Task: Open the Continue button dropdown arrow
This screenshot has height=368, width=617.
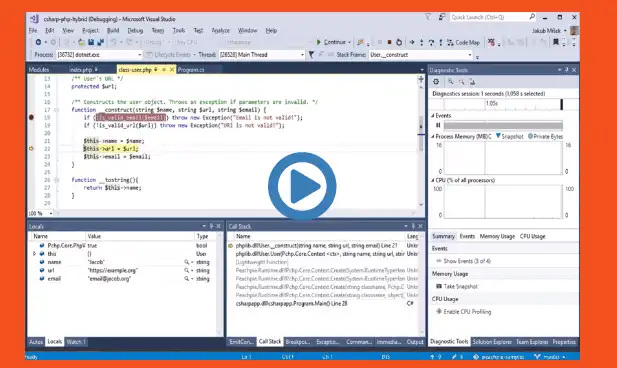Action: point(349,42)
